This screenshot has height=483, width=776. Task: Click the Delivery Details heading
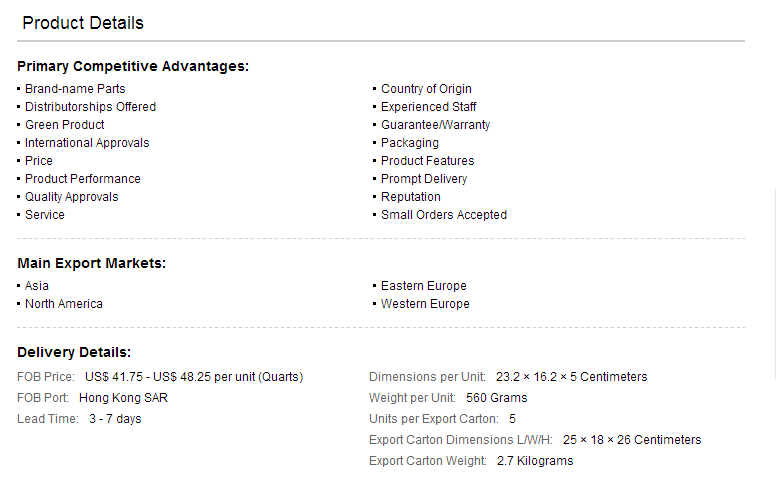click(74, 352)
